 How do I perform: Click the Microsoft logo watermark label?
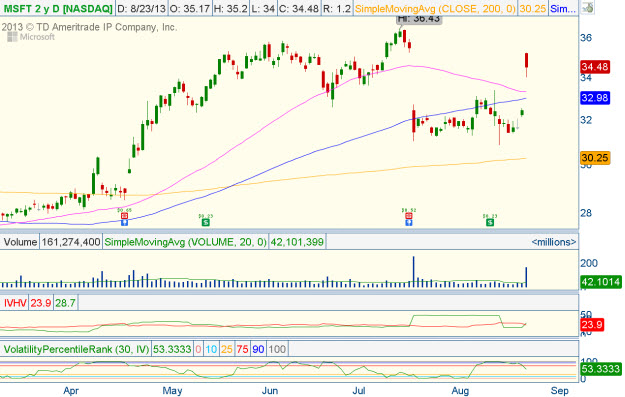[31, 37]
